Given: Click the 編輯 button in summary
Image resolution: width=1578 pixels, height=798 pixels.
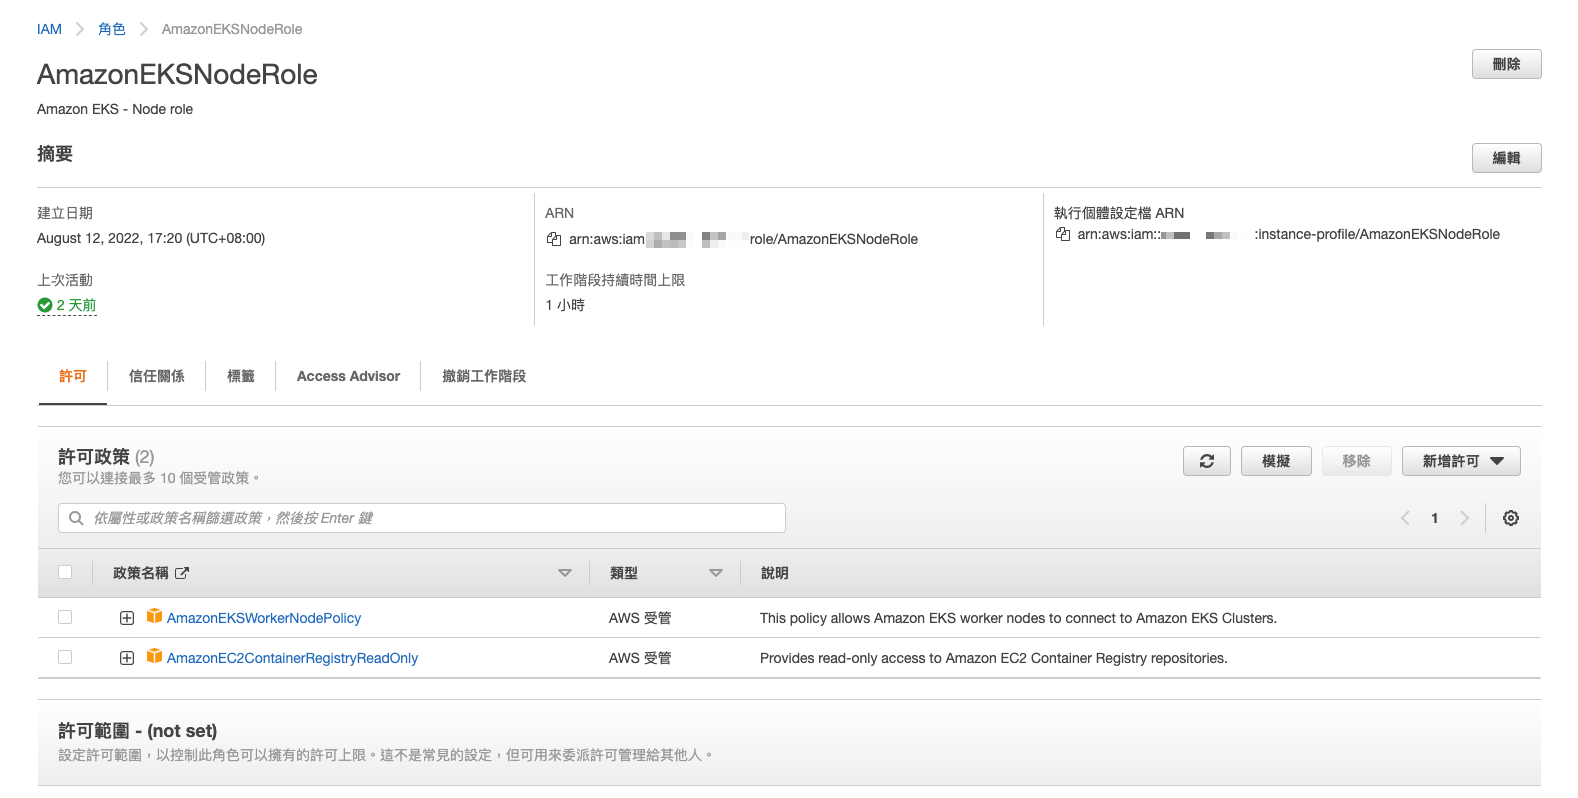Looking at the screenshot, I should point(1506,158).
